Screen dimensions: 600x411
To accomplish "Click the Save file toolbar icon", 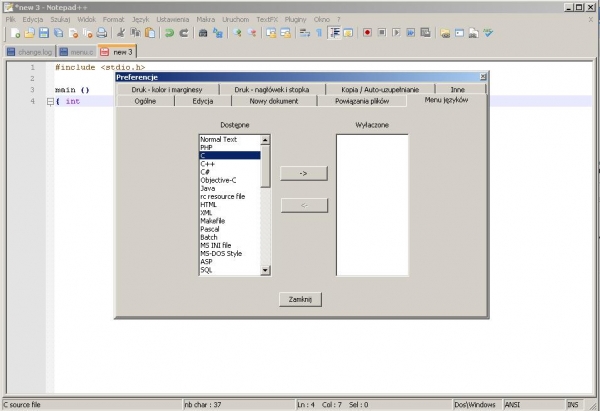I will tap(44, 33).
